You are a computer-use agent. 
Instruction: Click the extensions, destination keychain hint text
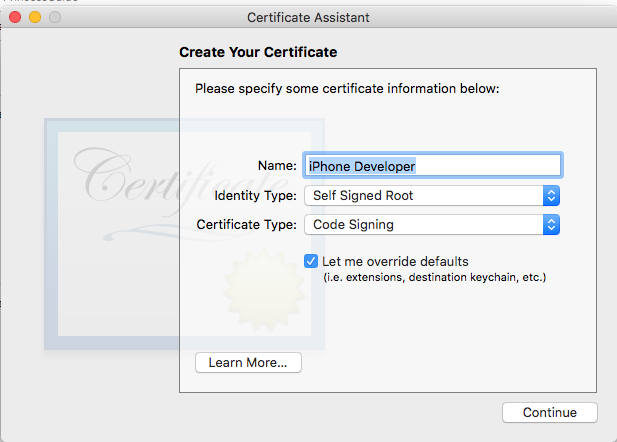pyautogui.click(x=434, y=277)
